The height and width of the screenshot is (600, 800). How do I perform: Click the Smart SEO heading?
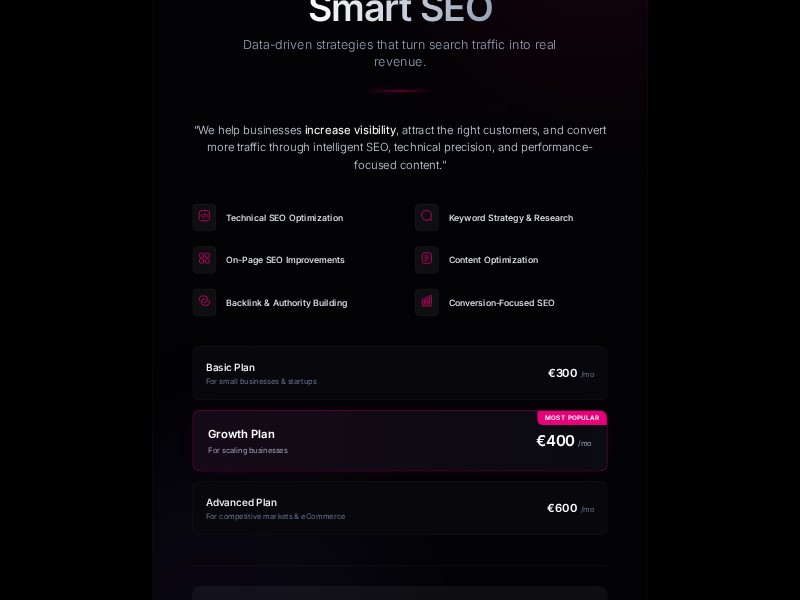pos(400,10)
